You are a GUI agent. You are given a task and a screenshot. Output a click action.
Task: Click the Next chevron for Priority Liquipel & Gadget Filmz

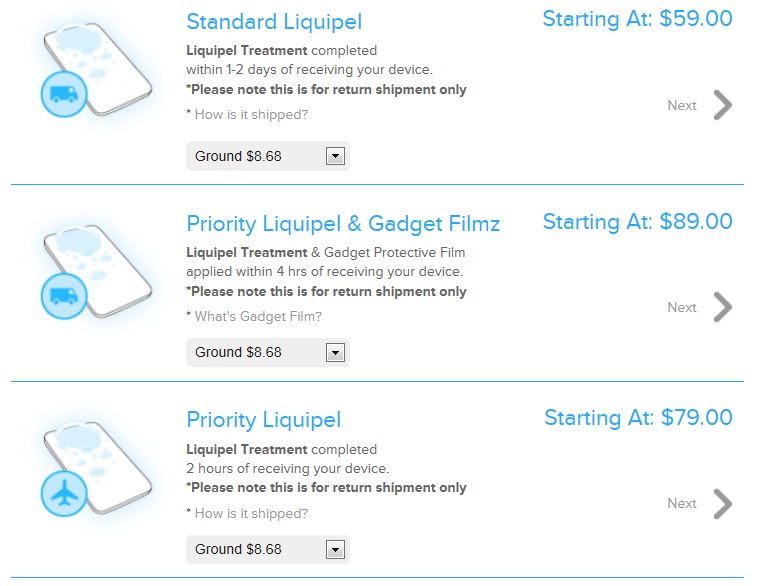click(722, 307)
